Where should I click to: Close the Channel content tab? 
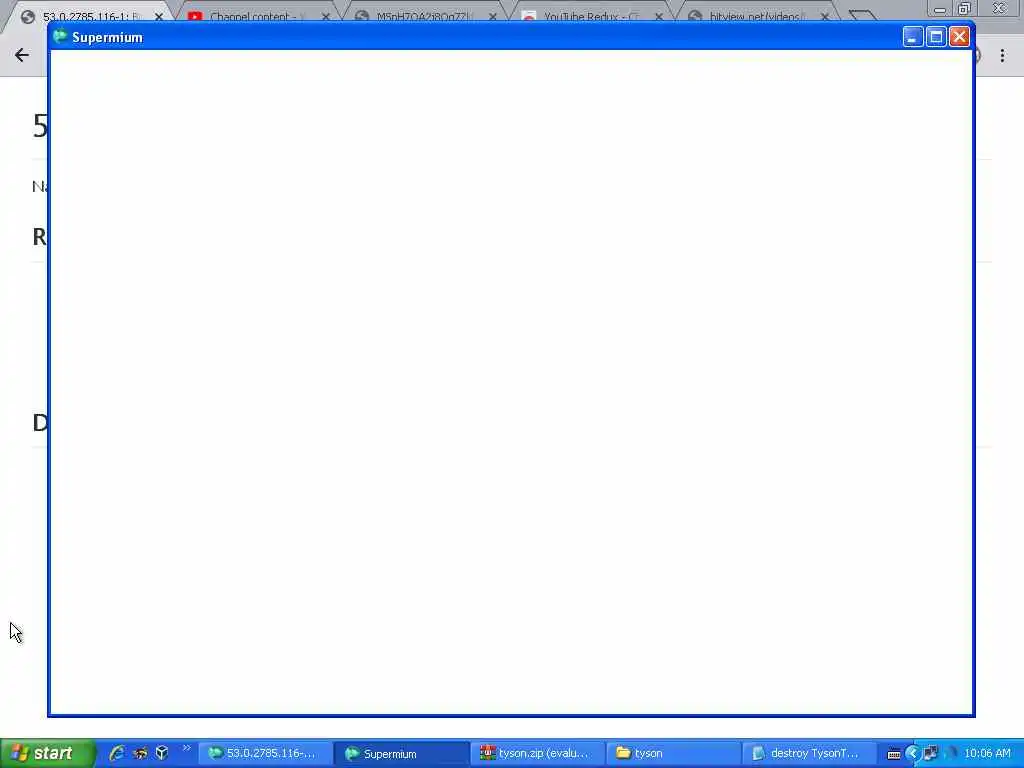(x=326, y=16)
